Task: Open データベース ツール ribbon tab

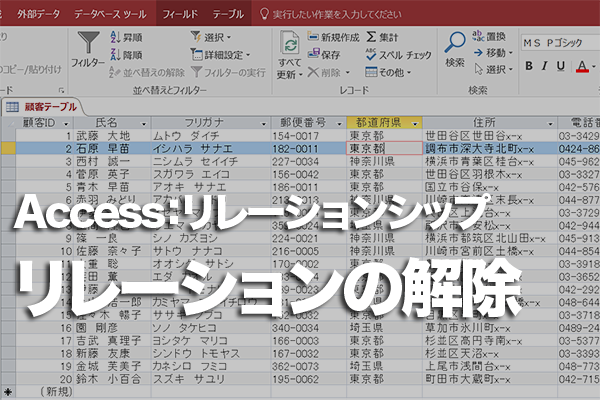Action: pyautogui.click(x=110, y=14)
